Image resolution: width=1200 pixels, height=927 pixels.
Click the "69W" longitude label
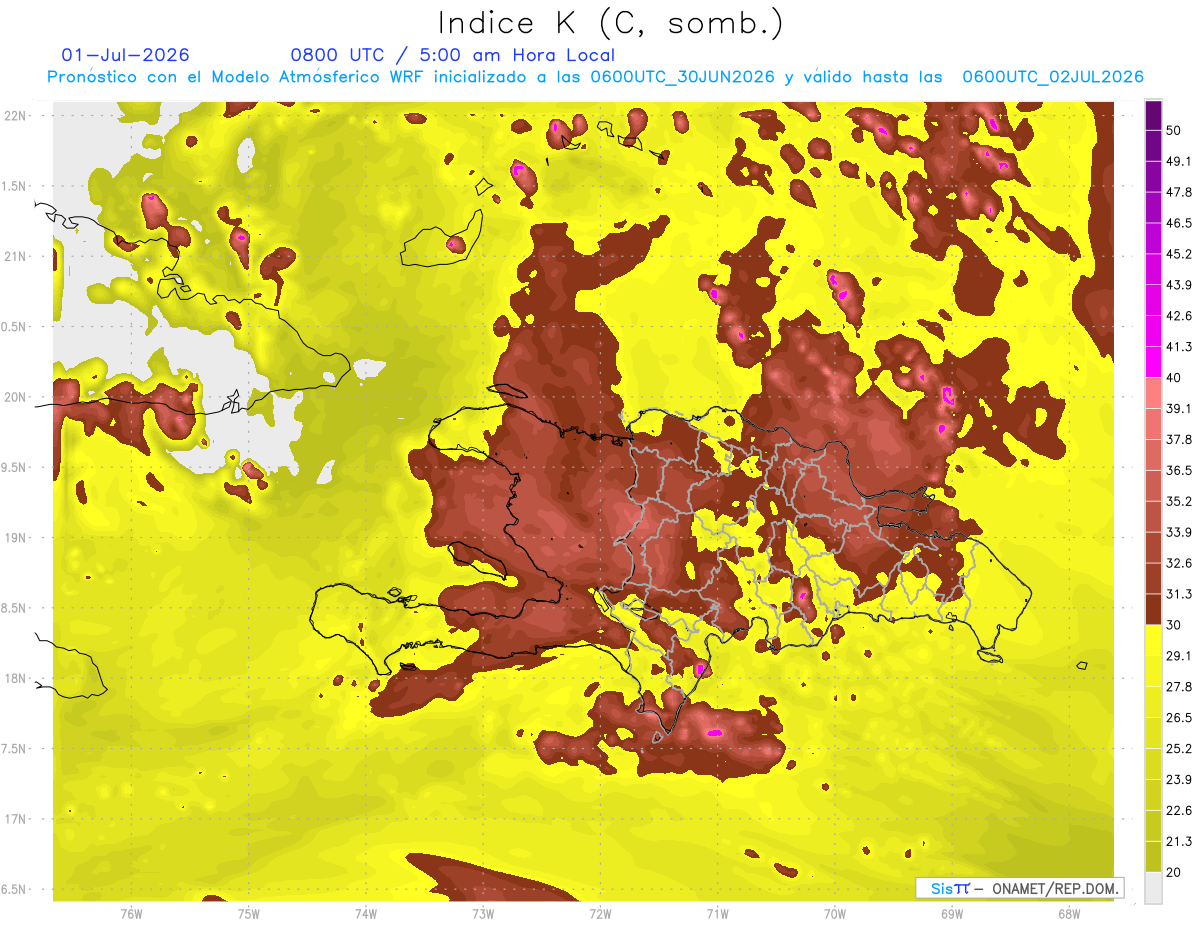pyautogui.click(x=952, y=913)
